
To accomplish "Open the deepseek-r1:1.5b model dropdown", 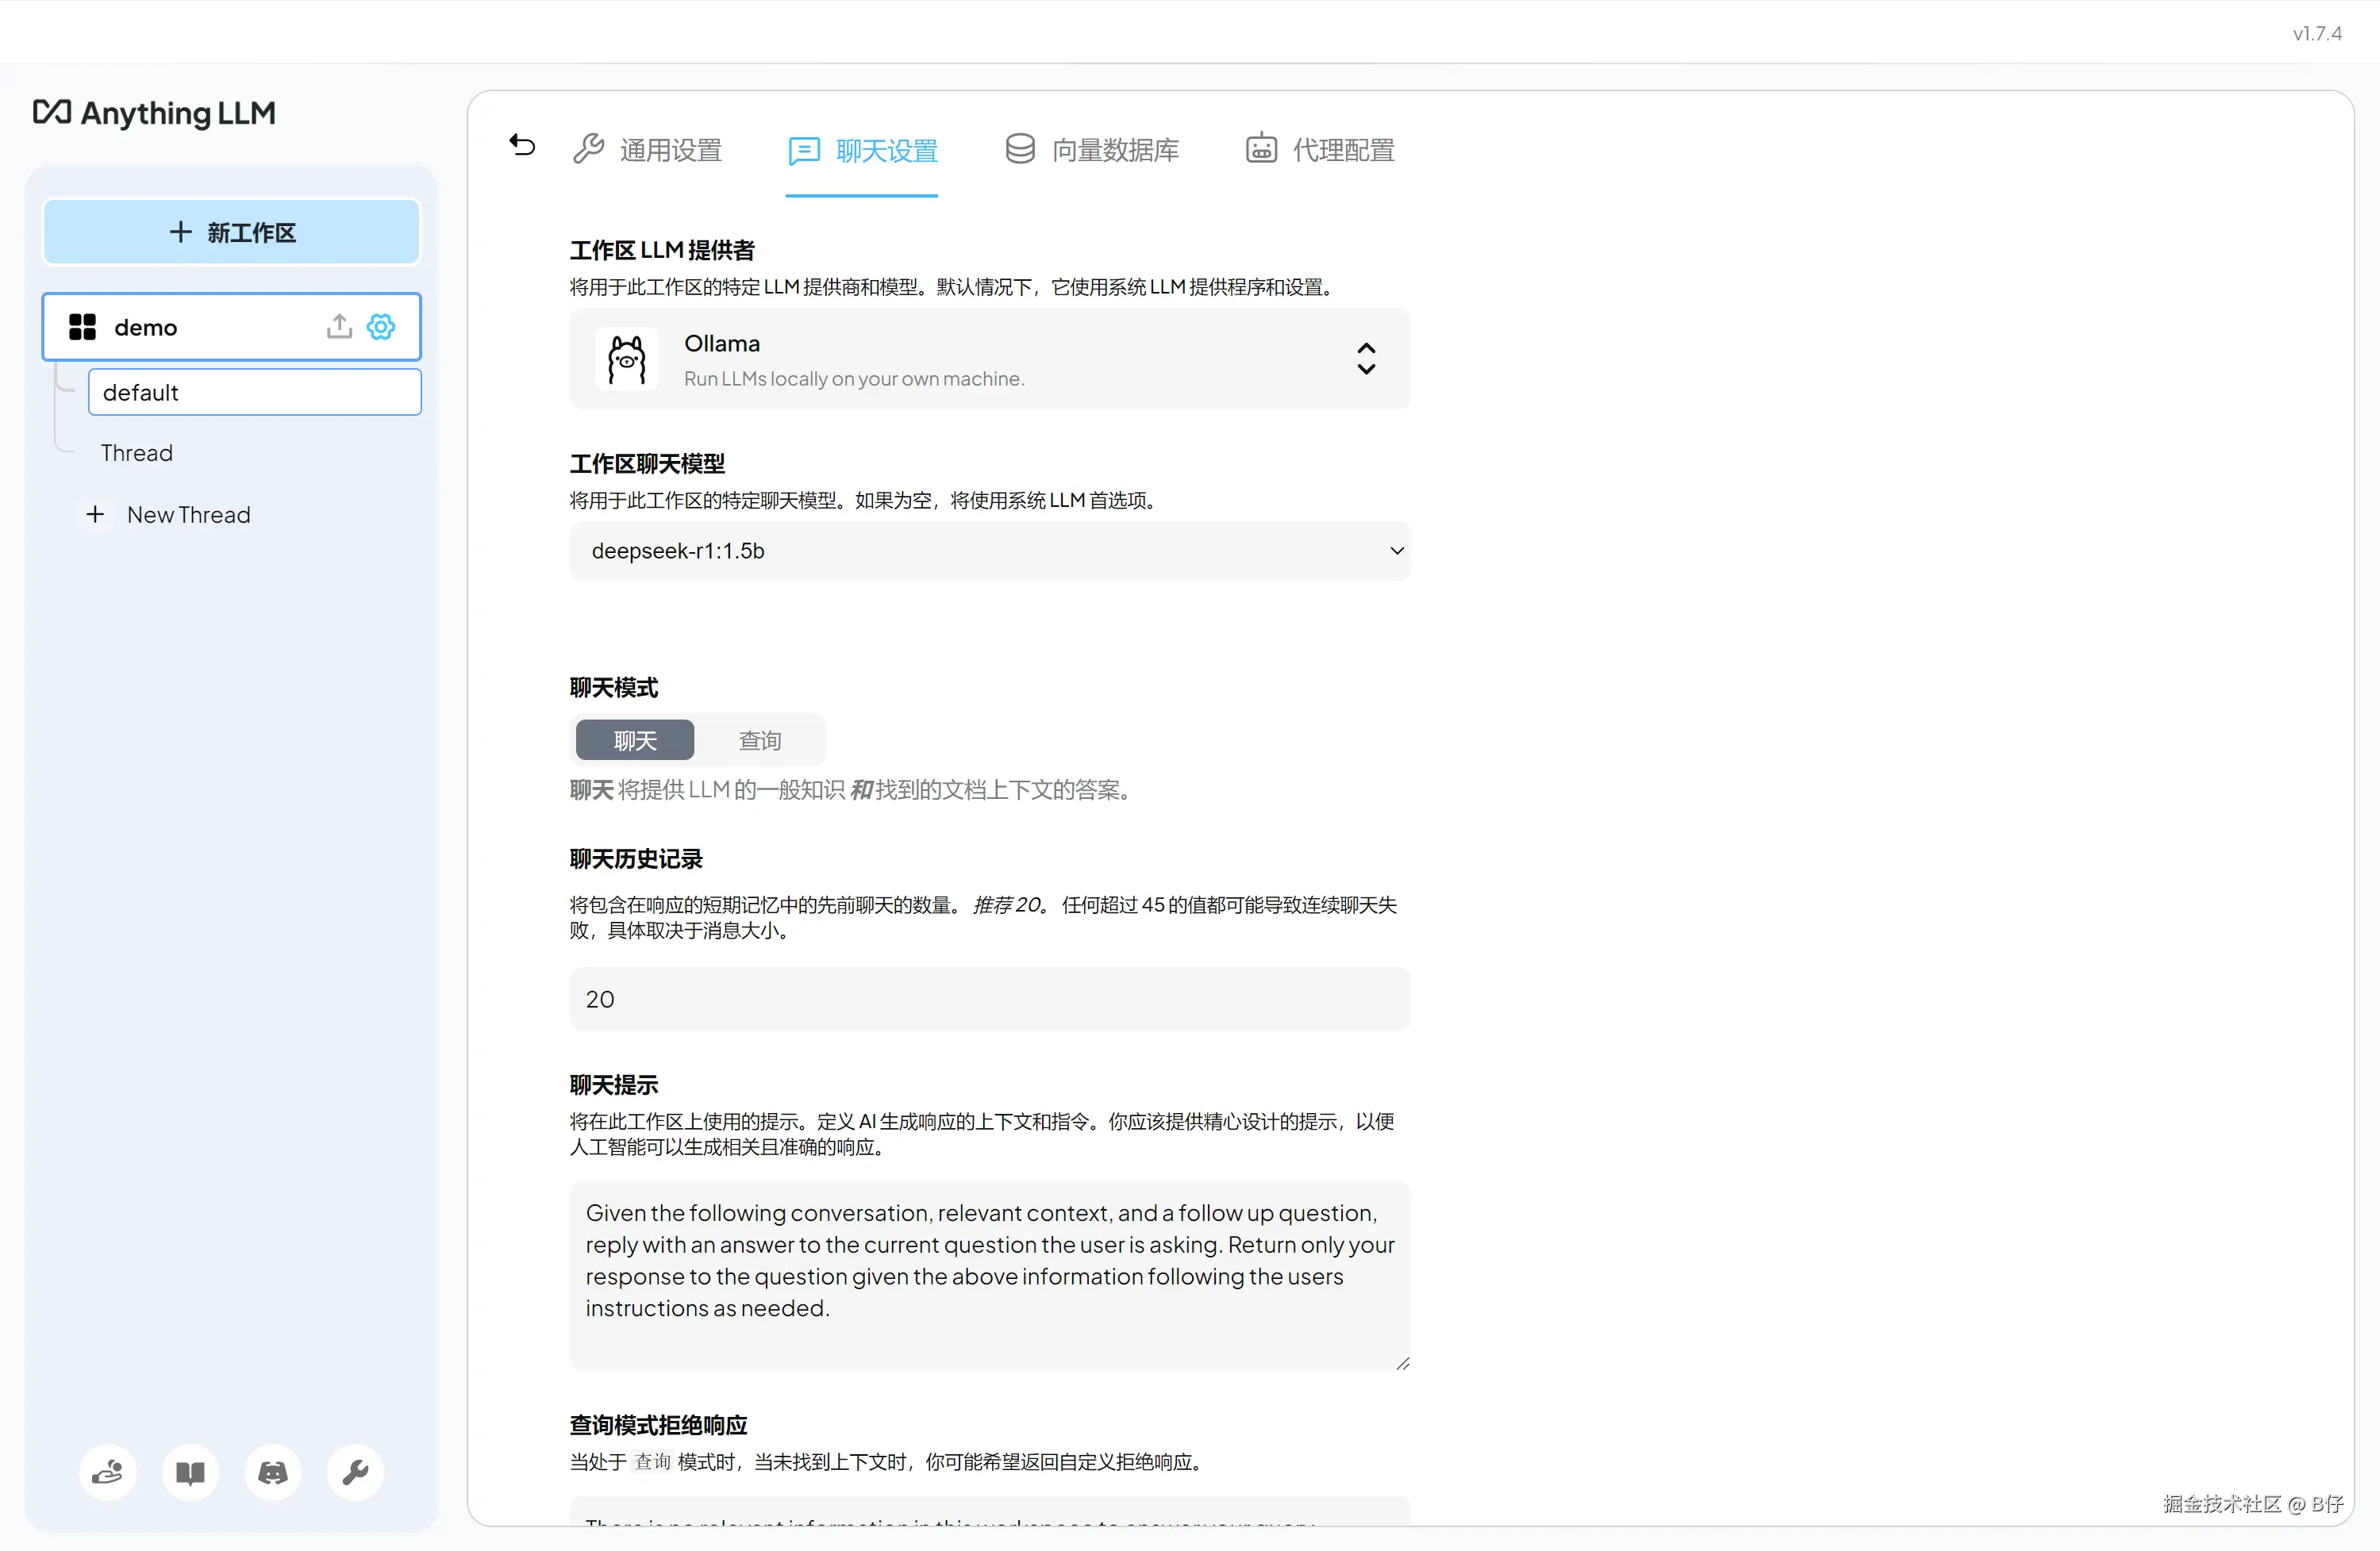I will tap(988, 551).
